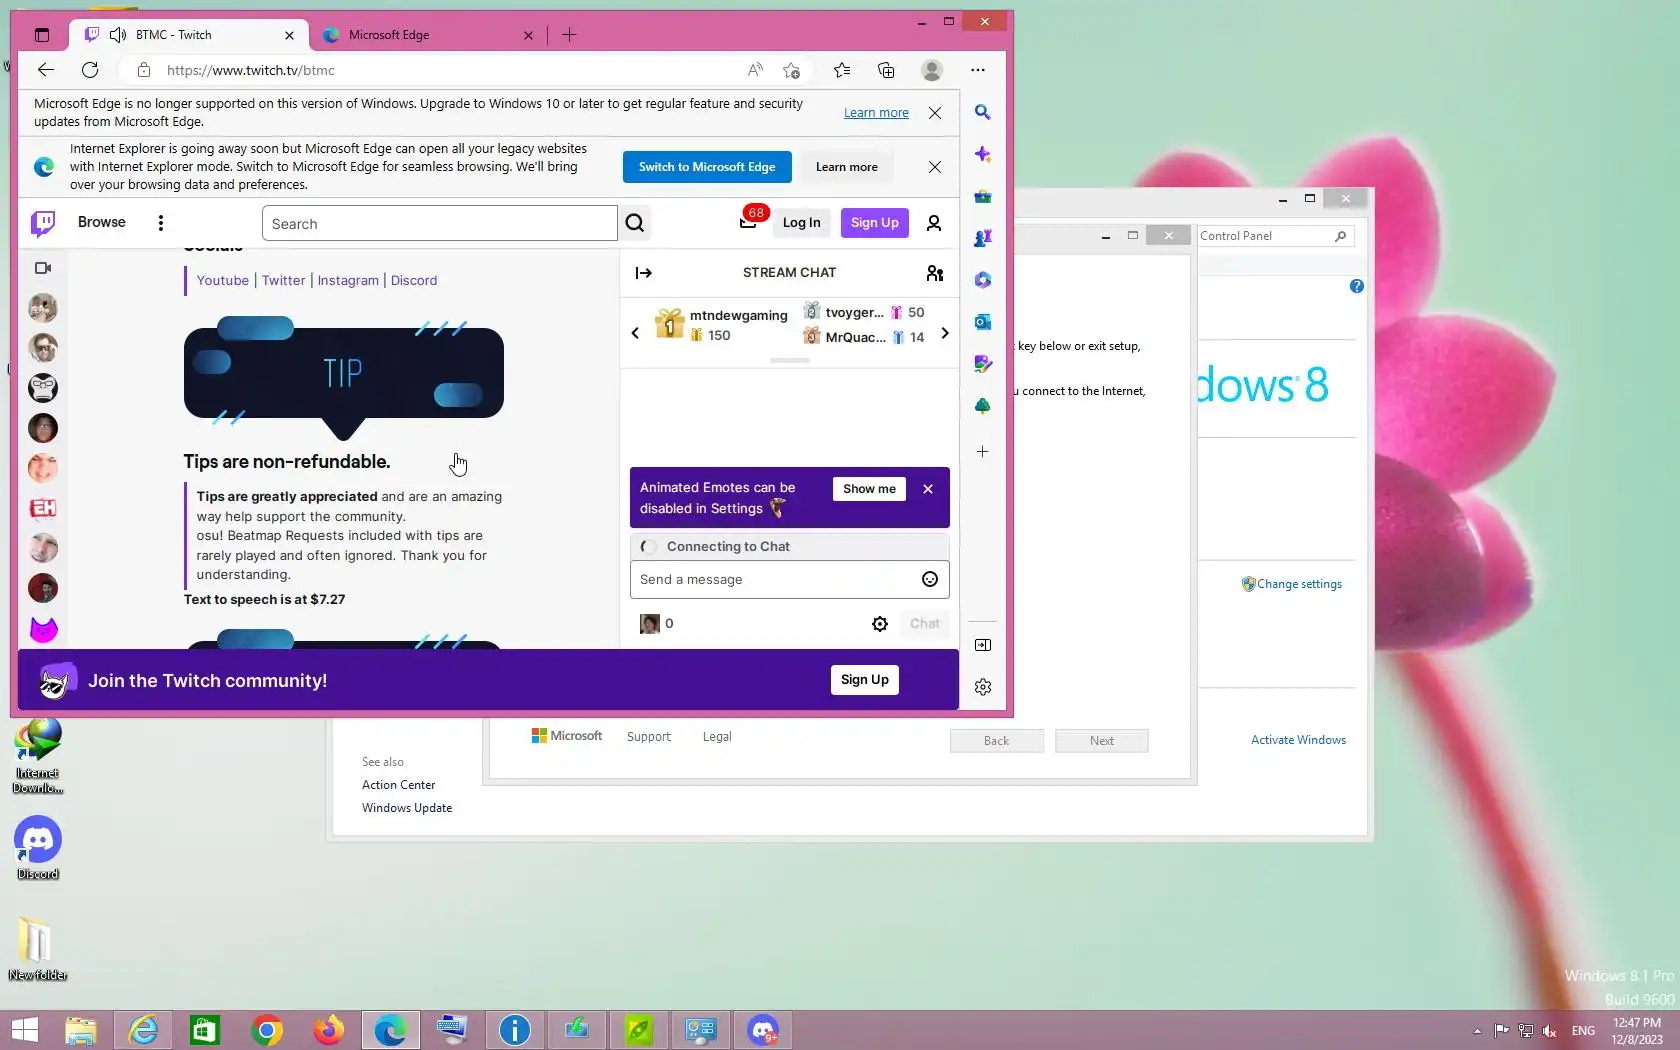Open Edge tab actions menu
The width and height of the screenshot is (1680, 1050).
click(41, 35)
